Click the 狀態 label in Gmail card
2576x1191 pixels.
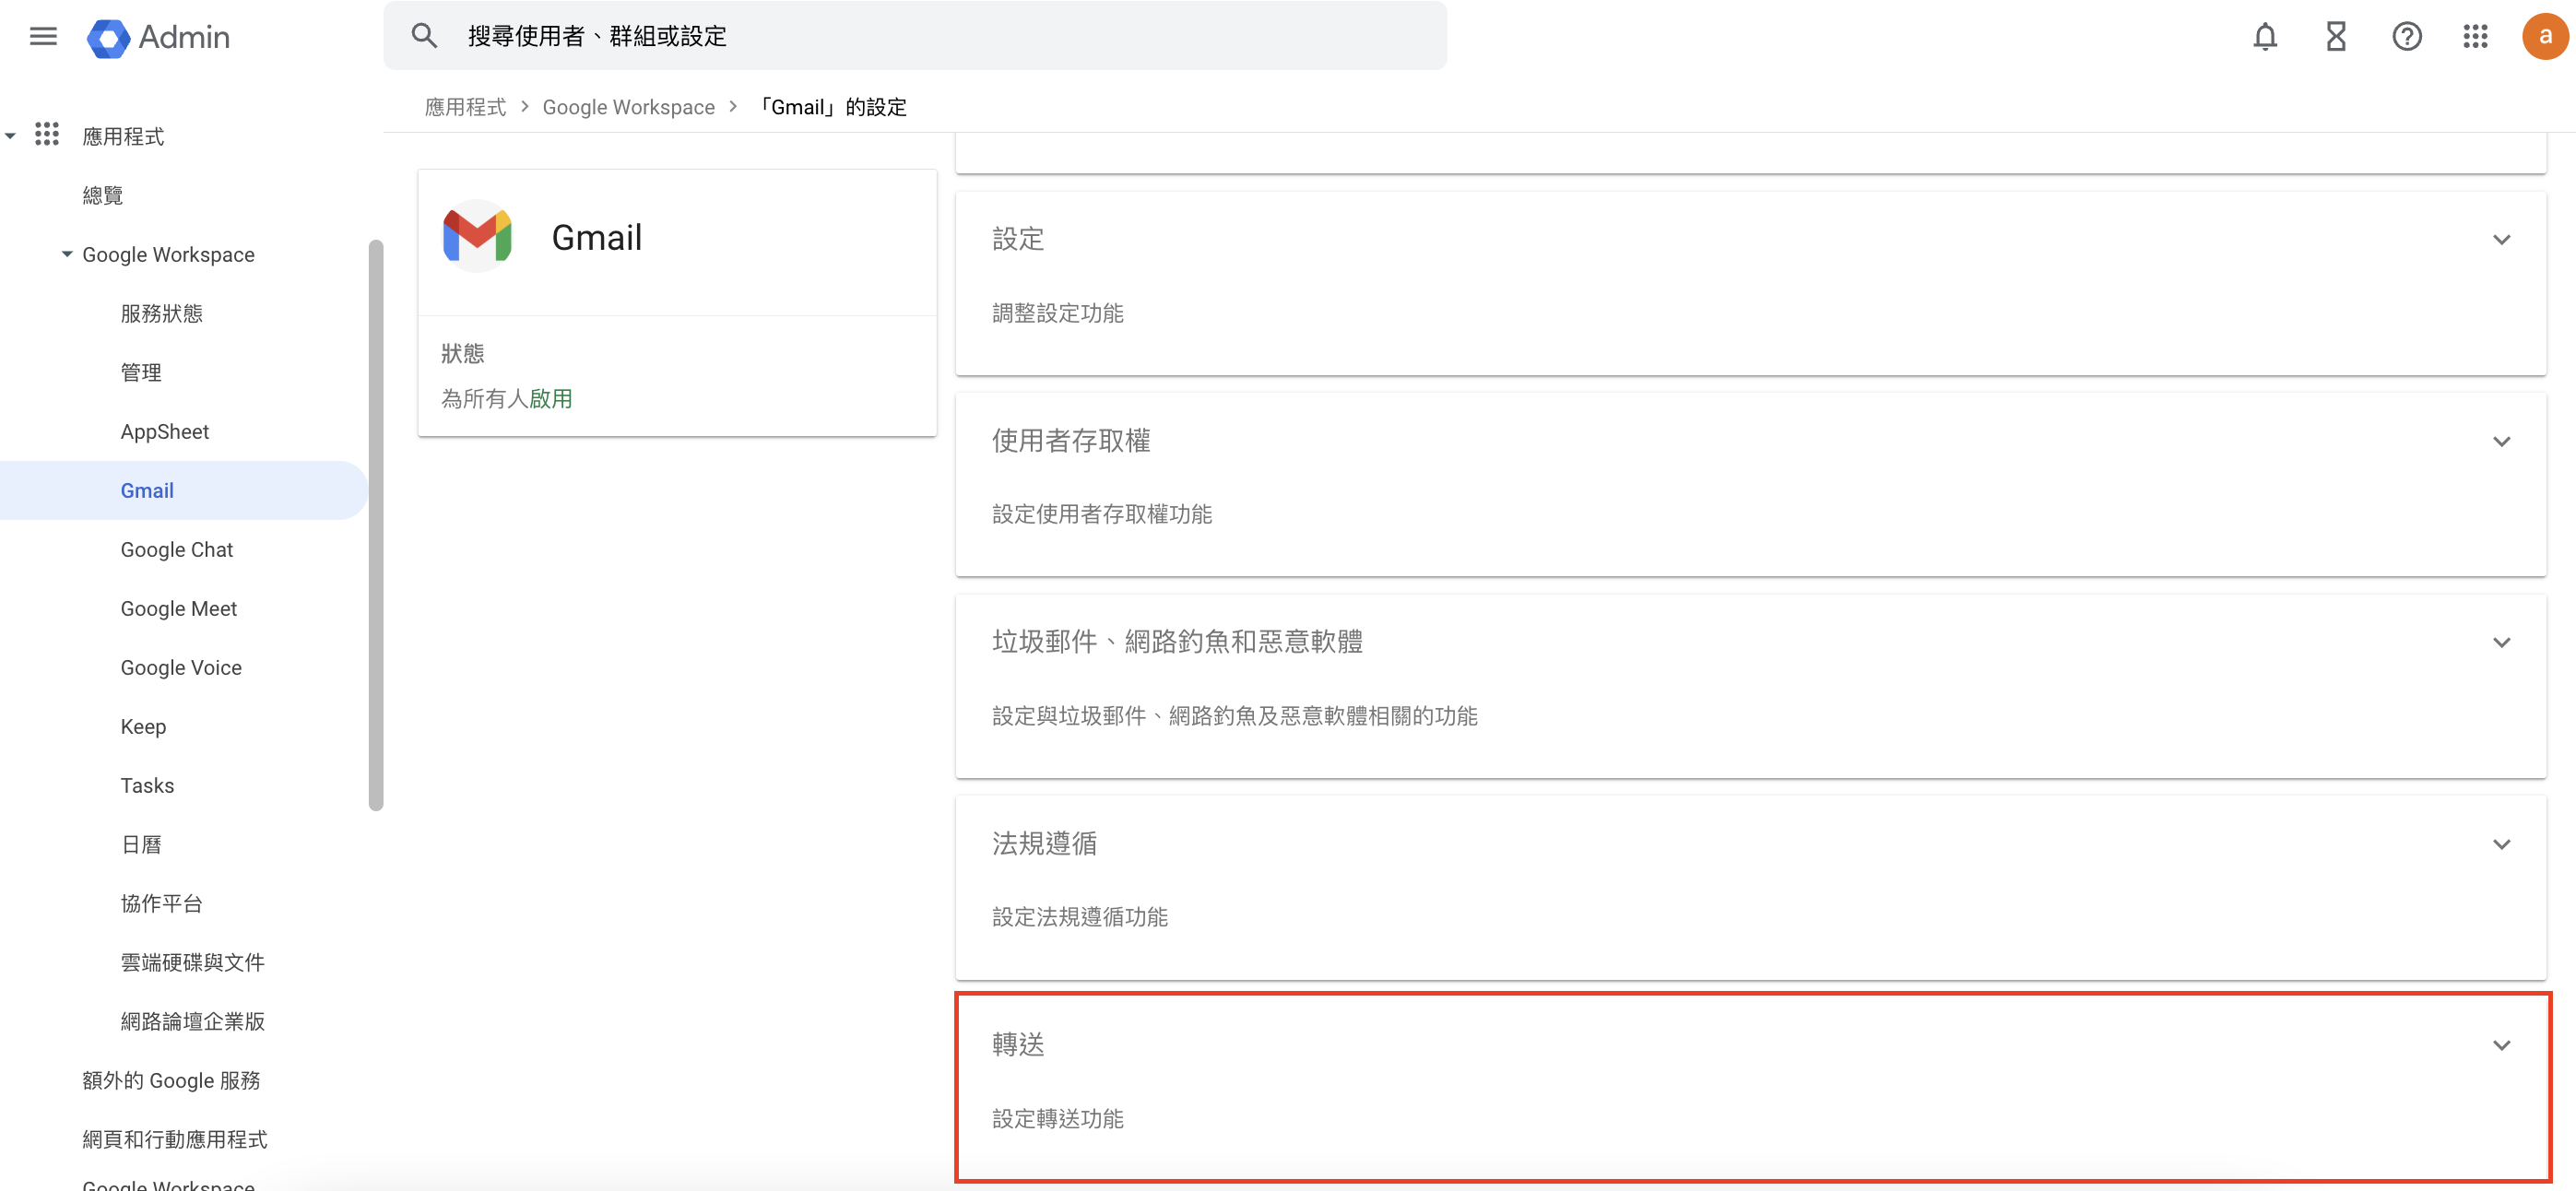click(x=462, y=353)
